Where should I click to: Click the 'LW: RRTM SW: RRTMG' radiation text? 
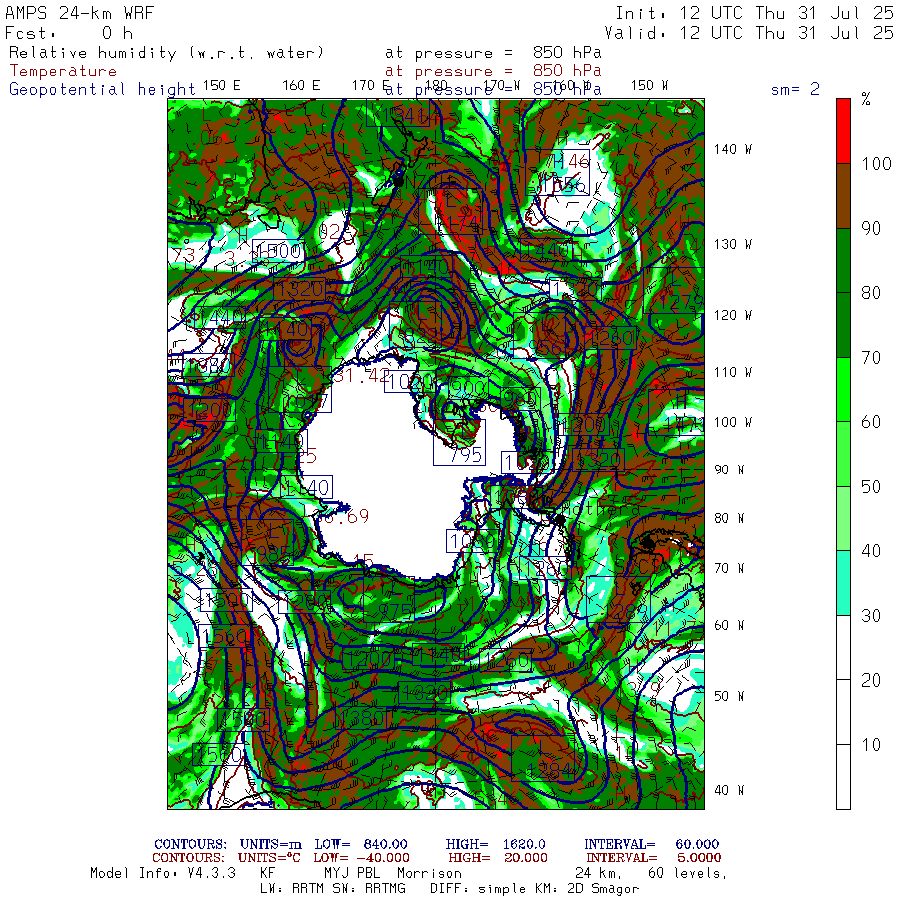[x=332, y=889]
